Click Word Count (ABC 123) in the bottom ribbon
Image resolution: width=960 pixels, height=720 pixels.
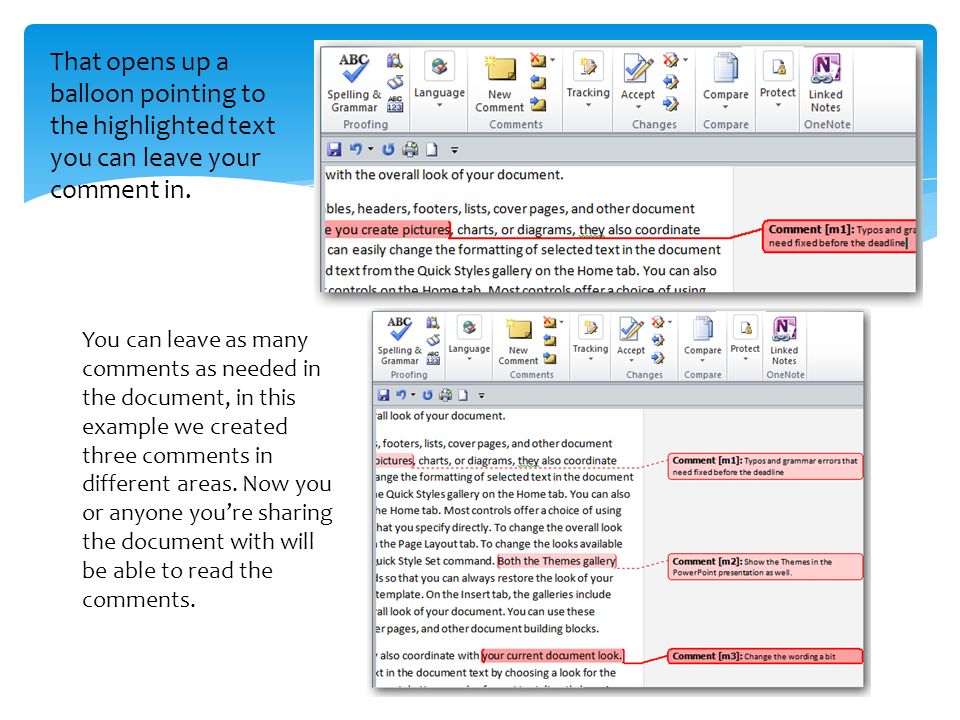pyautogui.click(x=433, y=358)
